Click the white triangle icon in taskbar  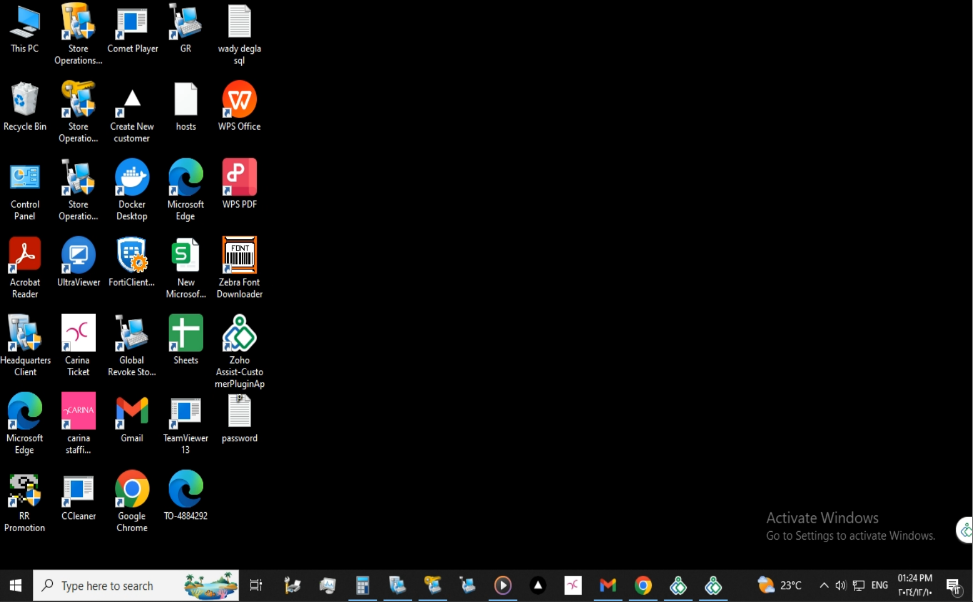[538, 585]
